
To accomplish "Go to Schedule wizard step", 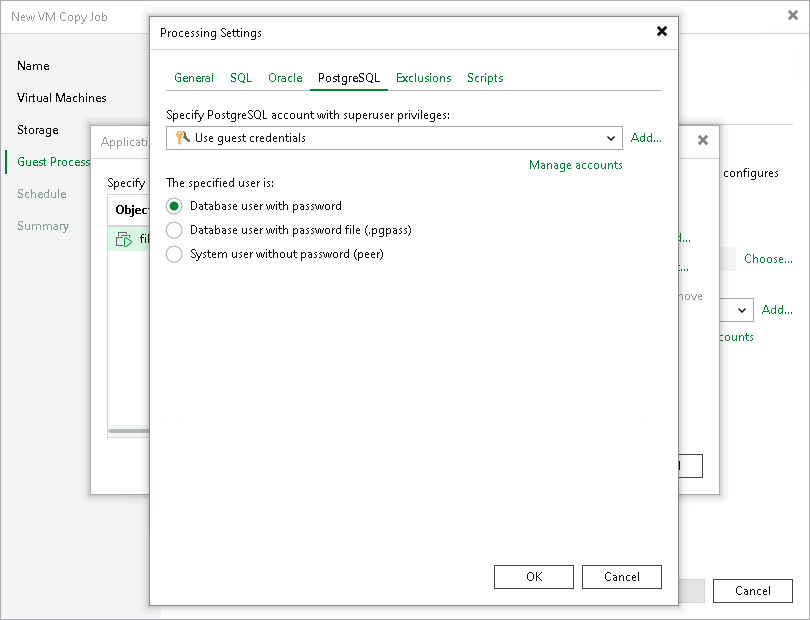I will 42,194.
